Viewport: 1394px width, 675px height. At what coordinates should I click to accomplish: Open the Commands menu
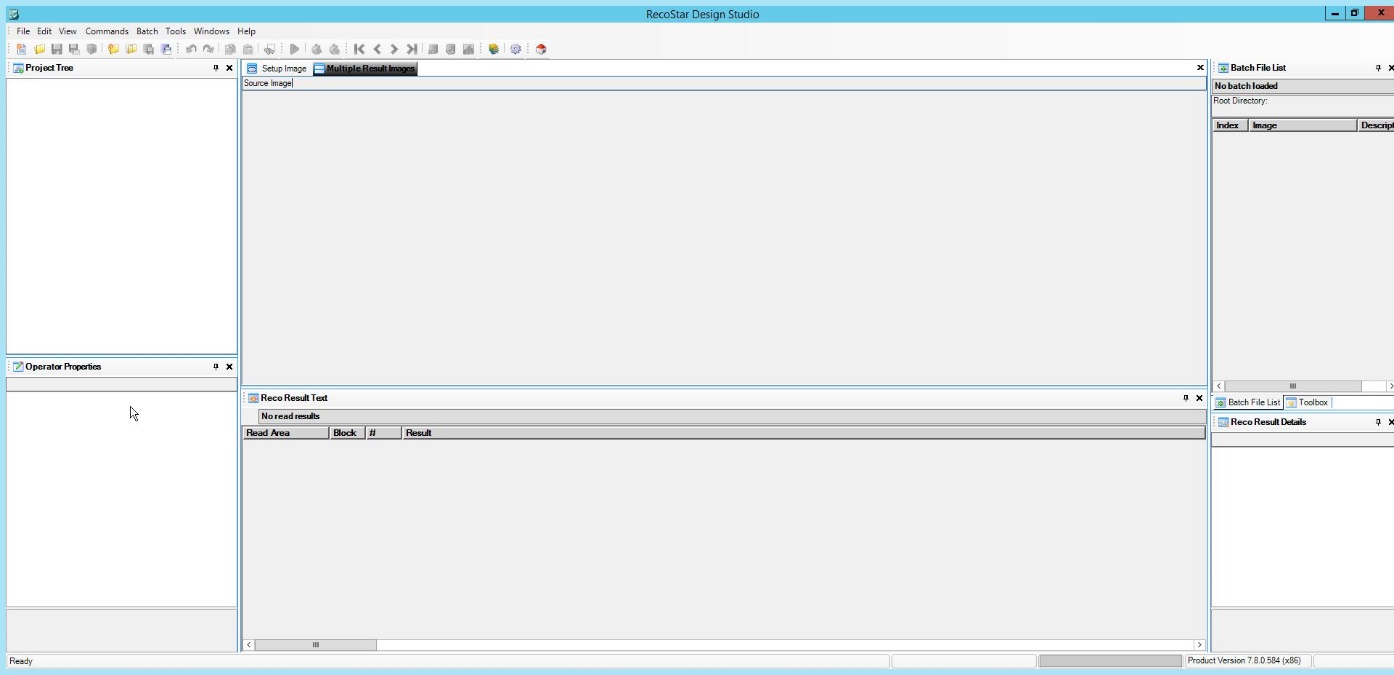click(107, 31)
